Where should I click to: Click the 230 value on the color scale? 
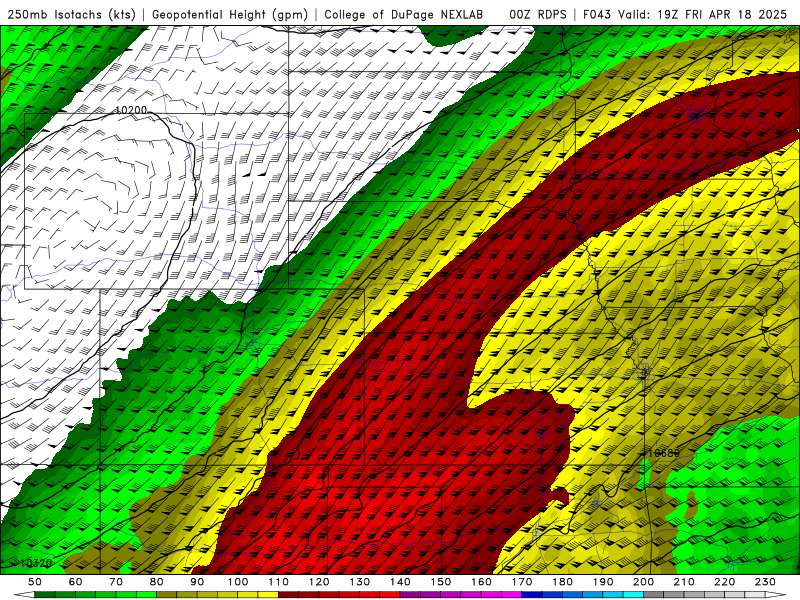pyautogui.click(x=765, y=582)
